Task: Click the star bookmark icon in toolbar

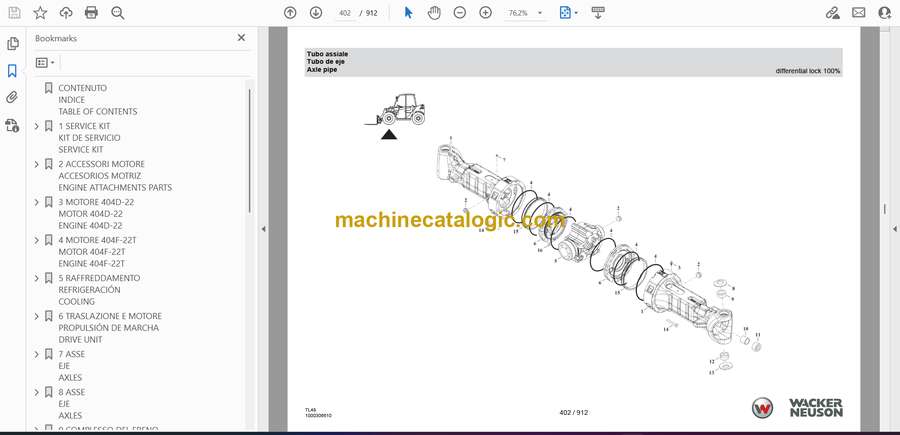Action: point(40,13)
